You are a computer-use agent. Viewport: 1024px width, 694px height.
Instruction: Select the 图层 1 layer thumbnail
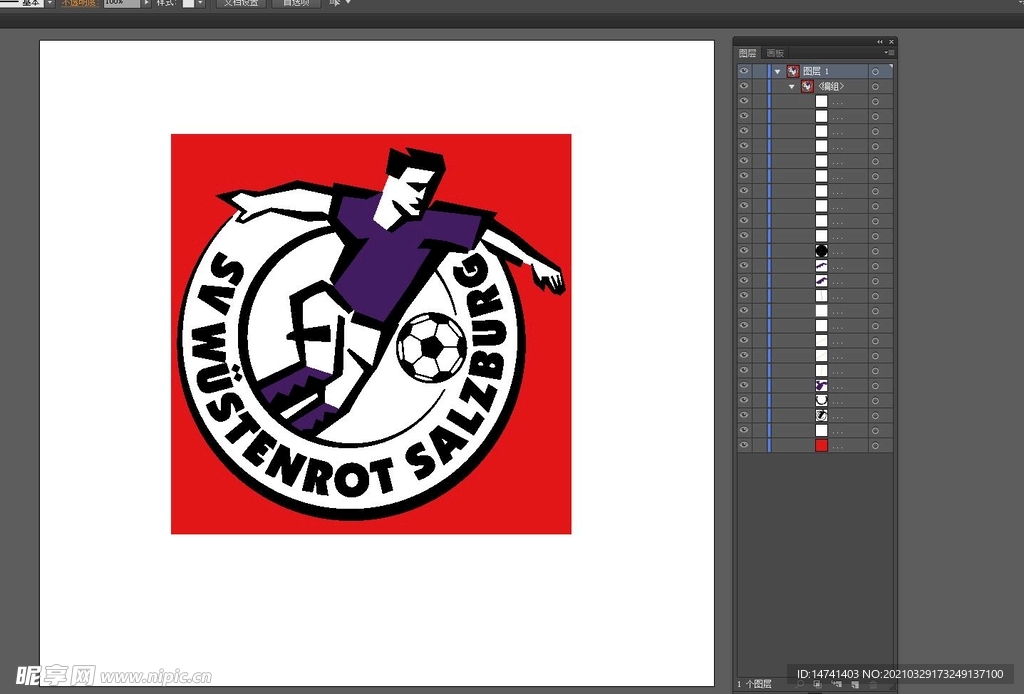793,71
